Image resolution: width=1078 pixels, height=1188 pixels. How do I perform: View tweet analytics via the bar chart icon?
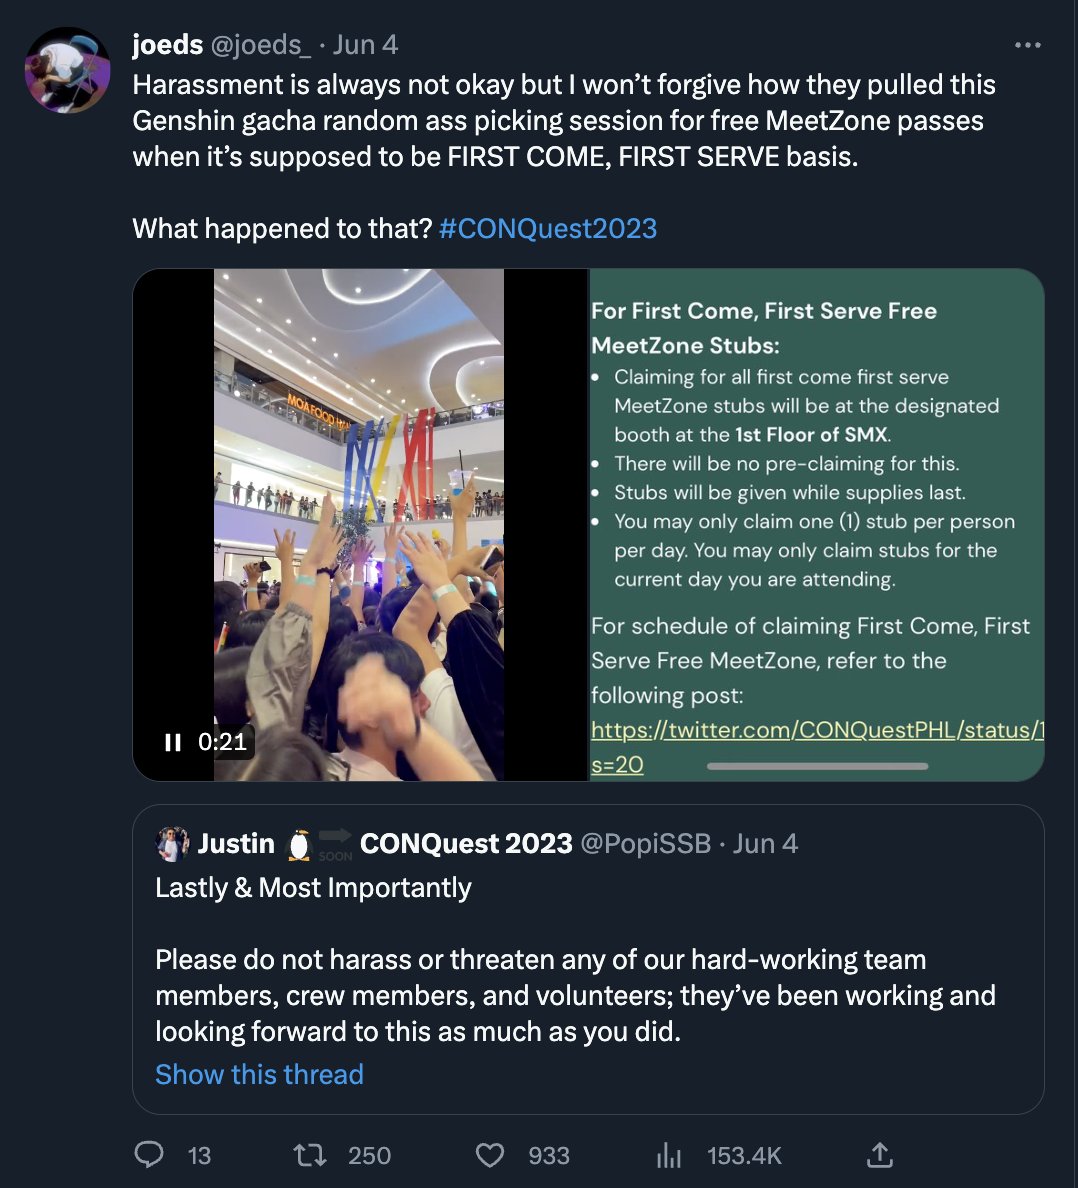point(669,1155)
